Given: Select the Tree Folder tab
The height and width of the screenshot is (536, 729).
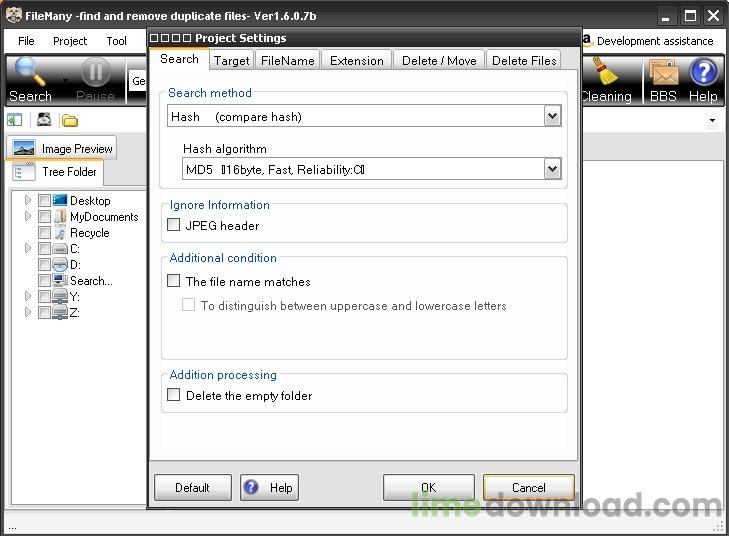Looking at the screenshot, I should (x=55, y=172).
